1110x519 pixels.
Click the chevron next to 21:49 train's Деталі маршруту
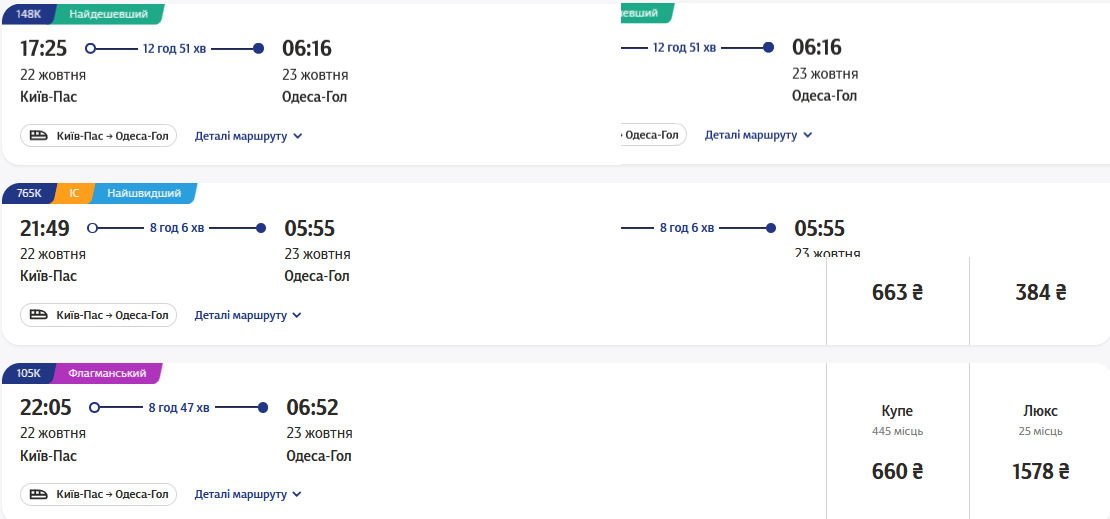(x=296, y=316)
